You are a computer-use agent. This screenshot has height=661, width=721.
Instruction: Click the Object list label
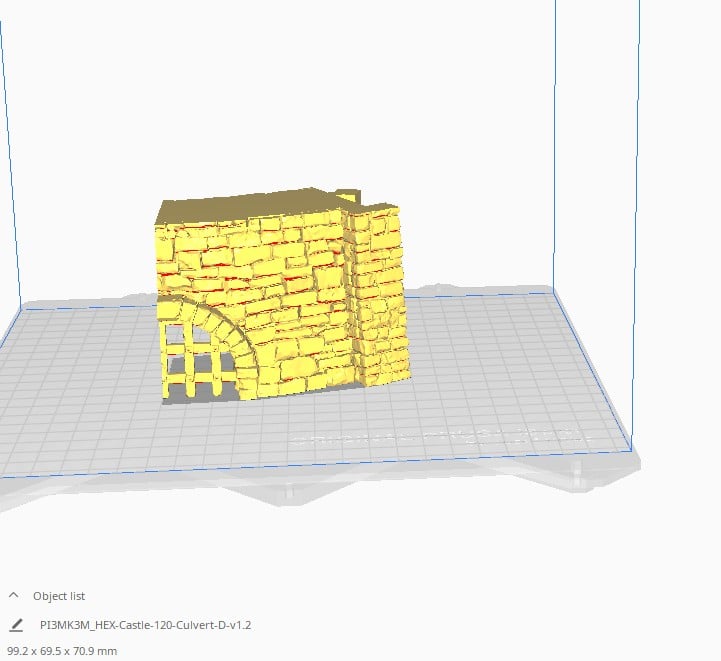(x=59, y=596)
